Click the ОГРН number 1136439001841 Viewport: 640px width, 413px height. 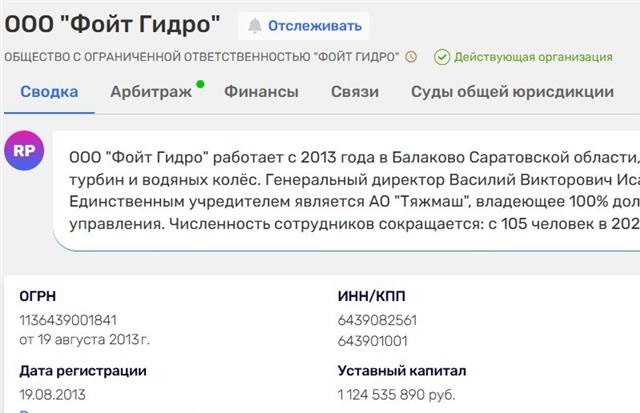pos(69,320)
